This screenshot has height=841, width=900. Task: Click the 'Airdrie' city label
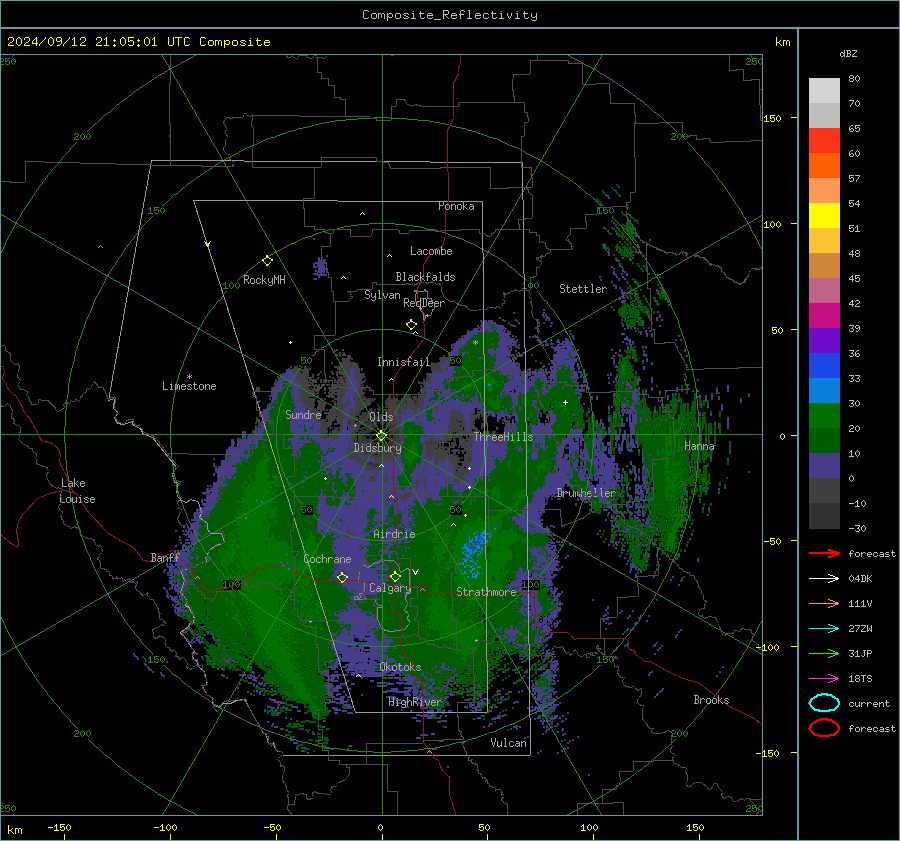coord(394,534)
